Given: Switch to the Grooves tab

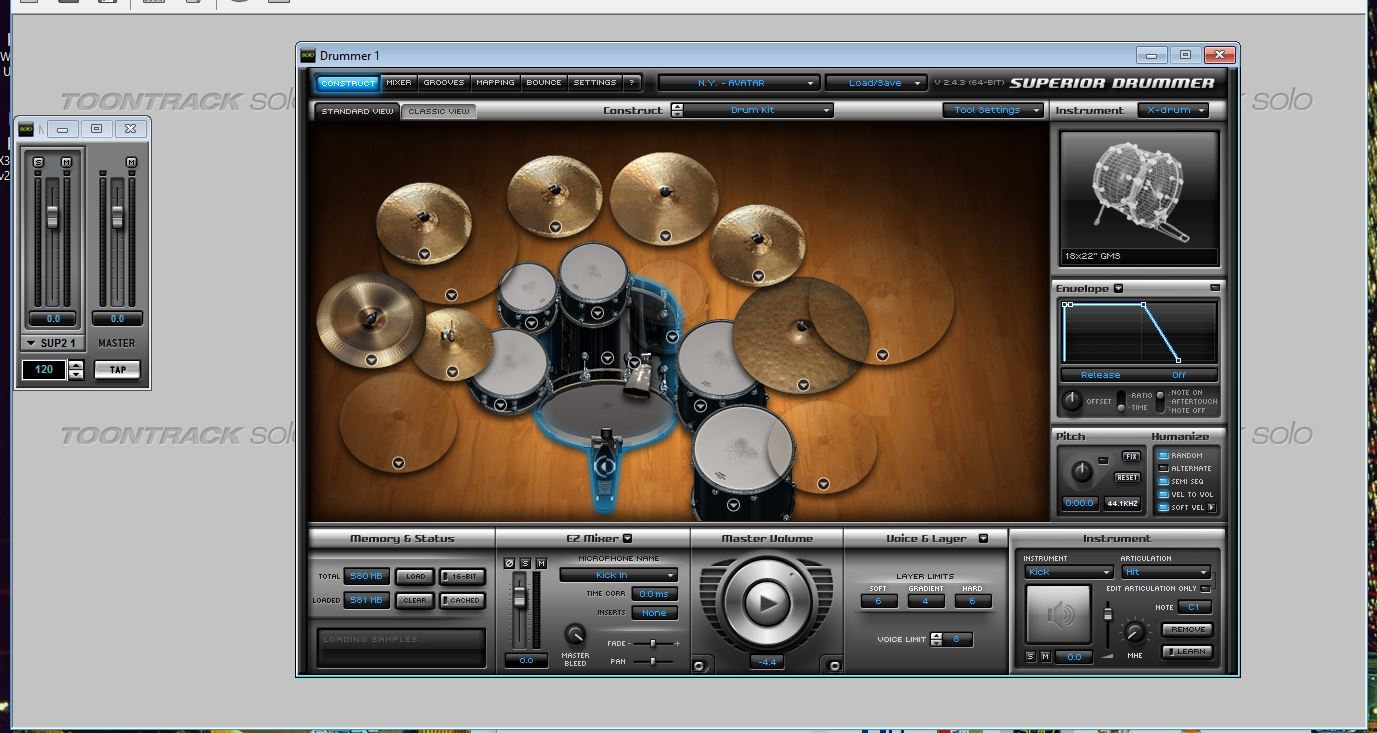Looking at the screenshot, I should [x=444, y=83].
